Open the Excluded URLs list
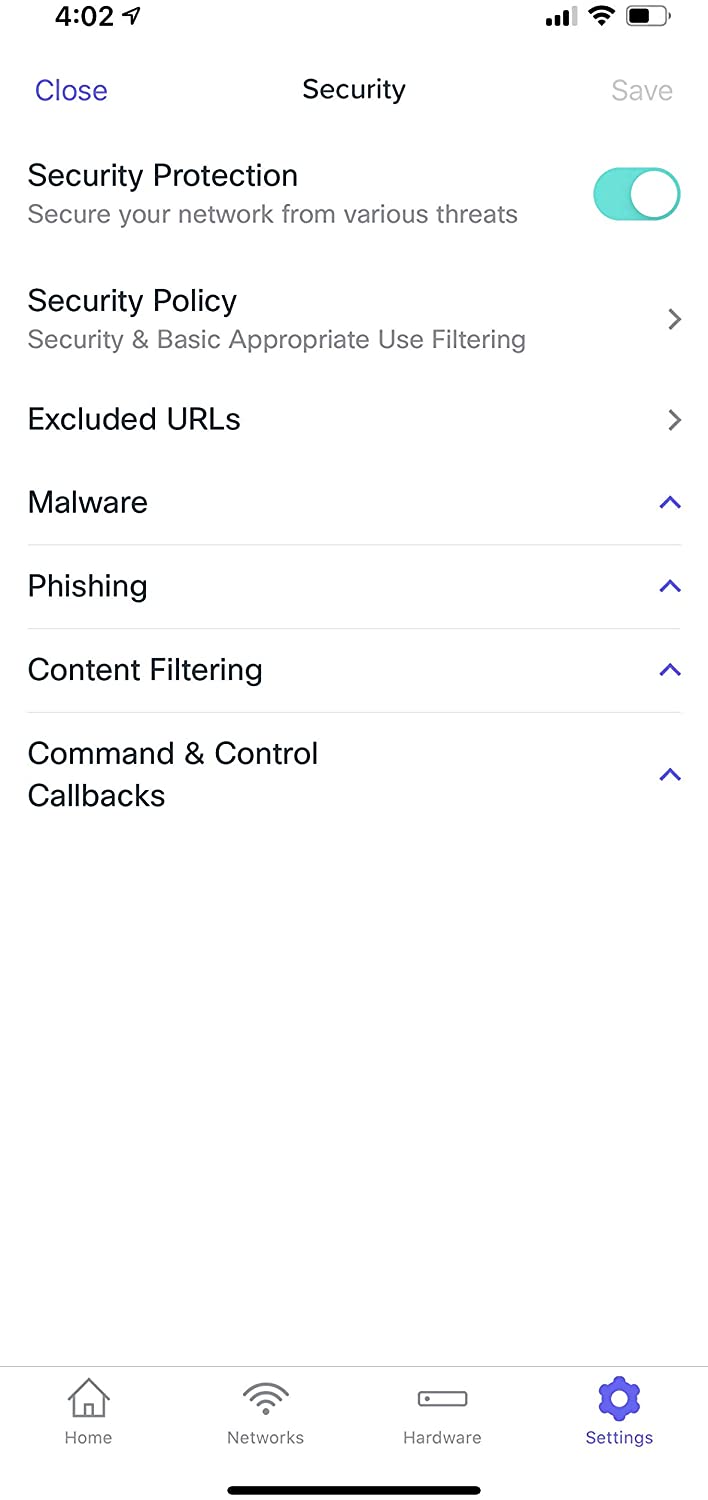 (x=354, y=419)
